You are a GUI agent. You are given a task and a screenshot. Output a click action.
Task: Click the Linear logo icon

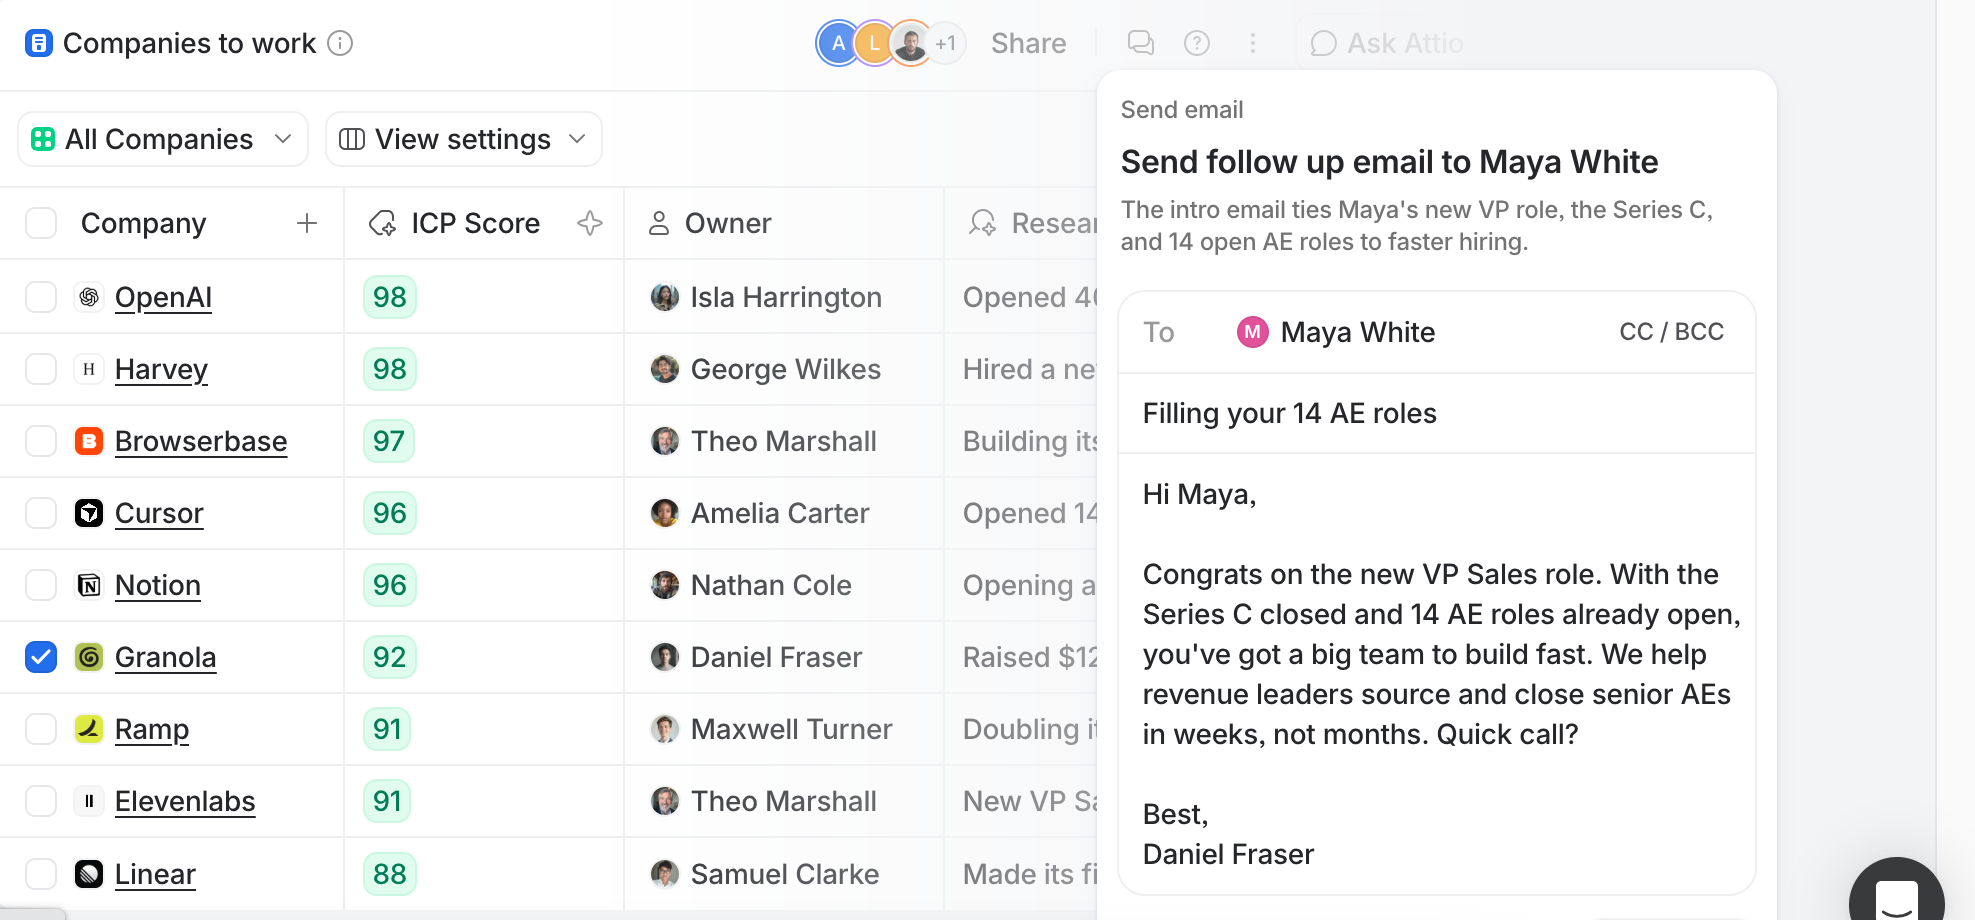tap(89, 874)
